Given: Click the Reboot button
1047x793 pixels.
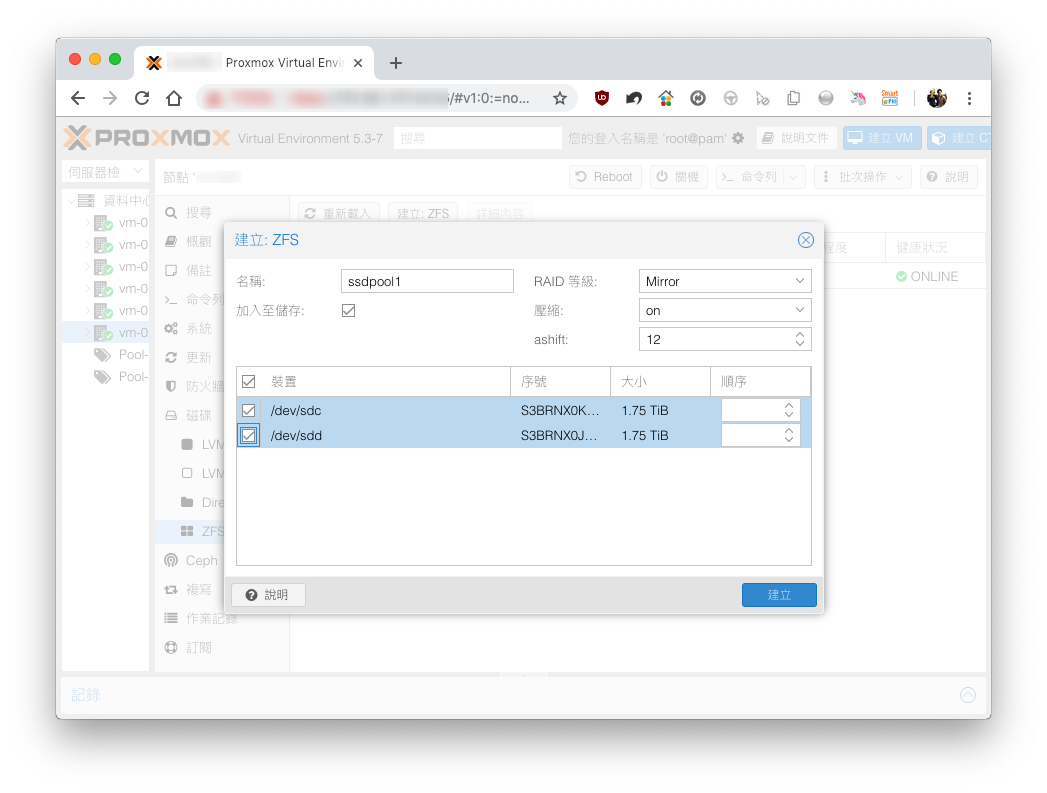Looking at the screenshot, I should (x=604, y=177).
